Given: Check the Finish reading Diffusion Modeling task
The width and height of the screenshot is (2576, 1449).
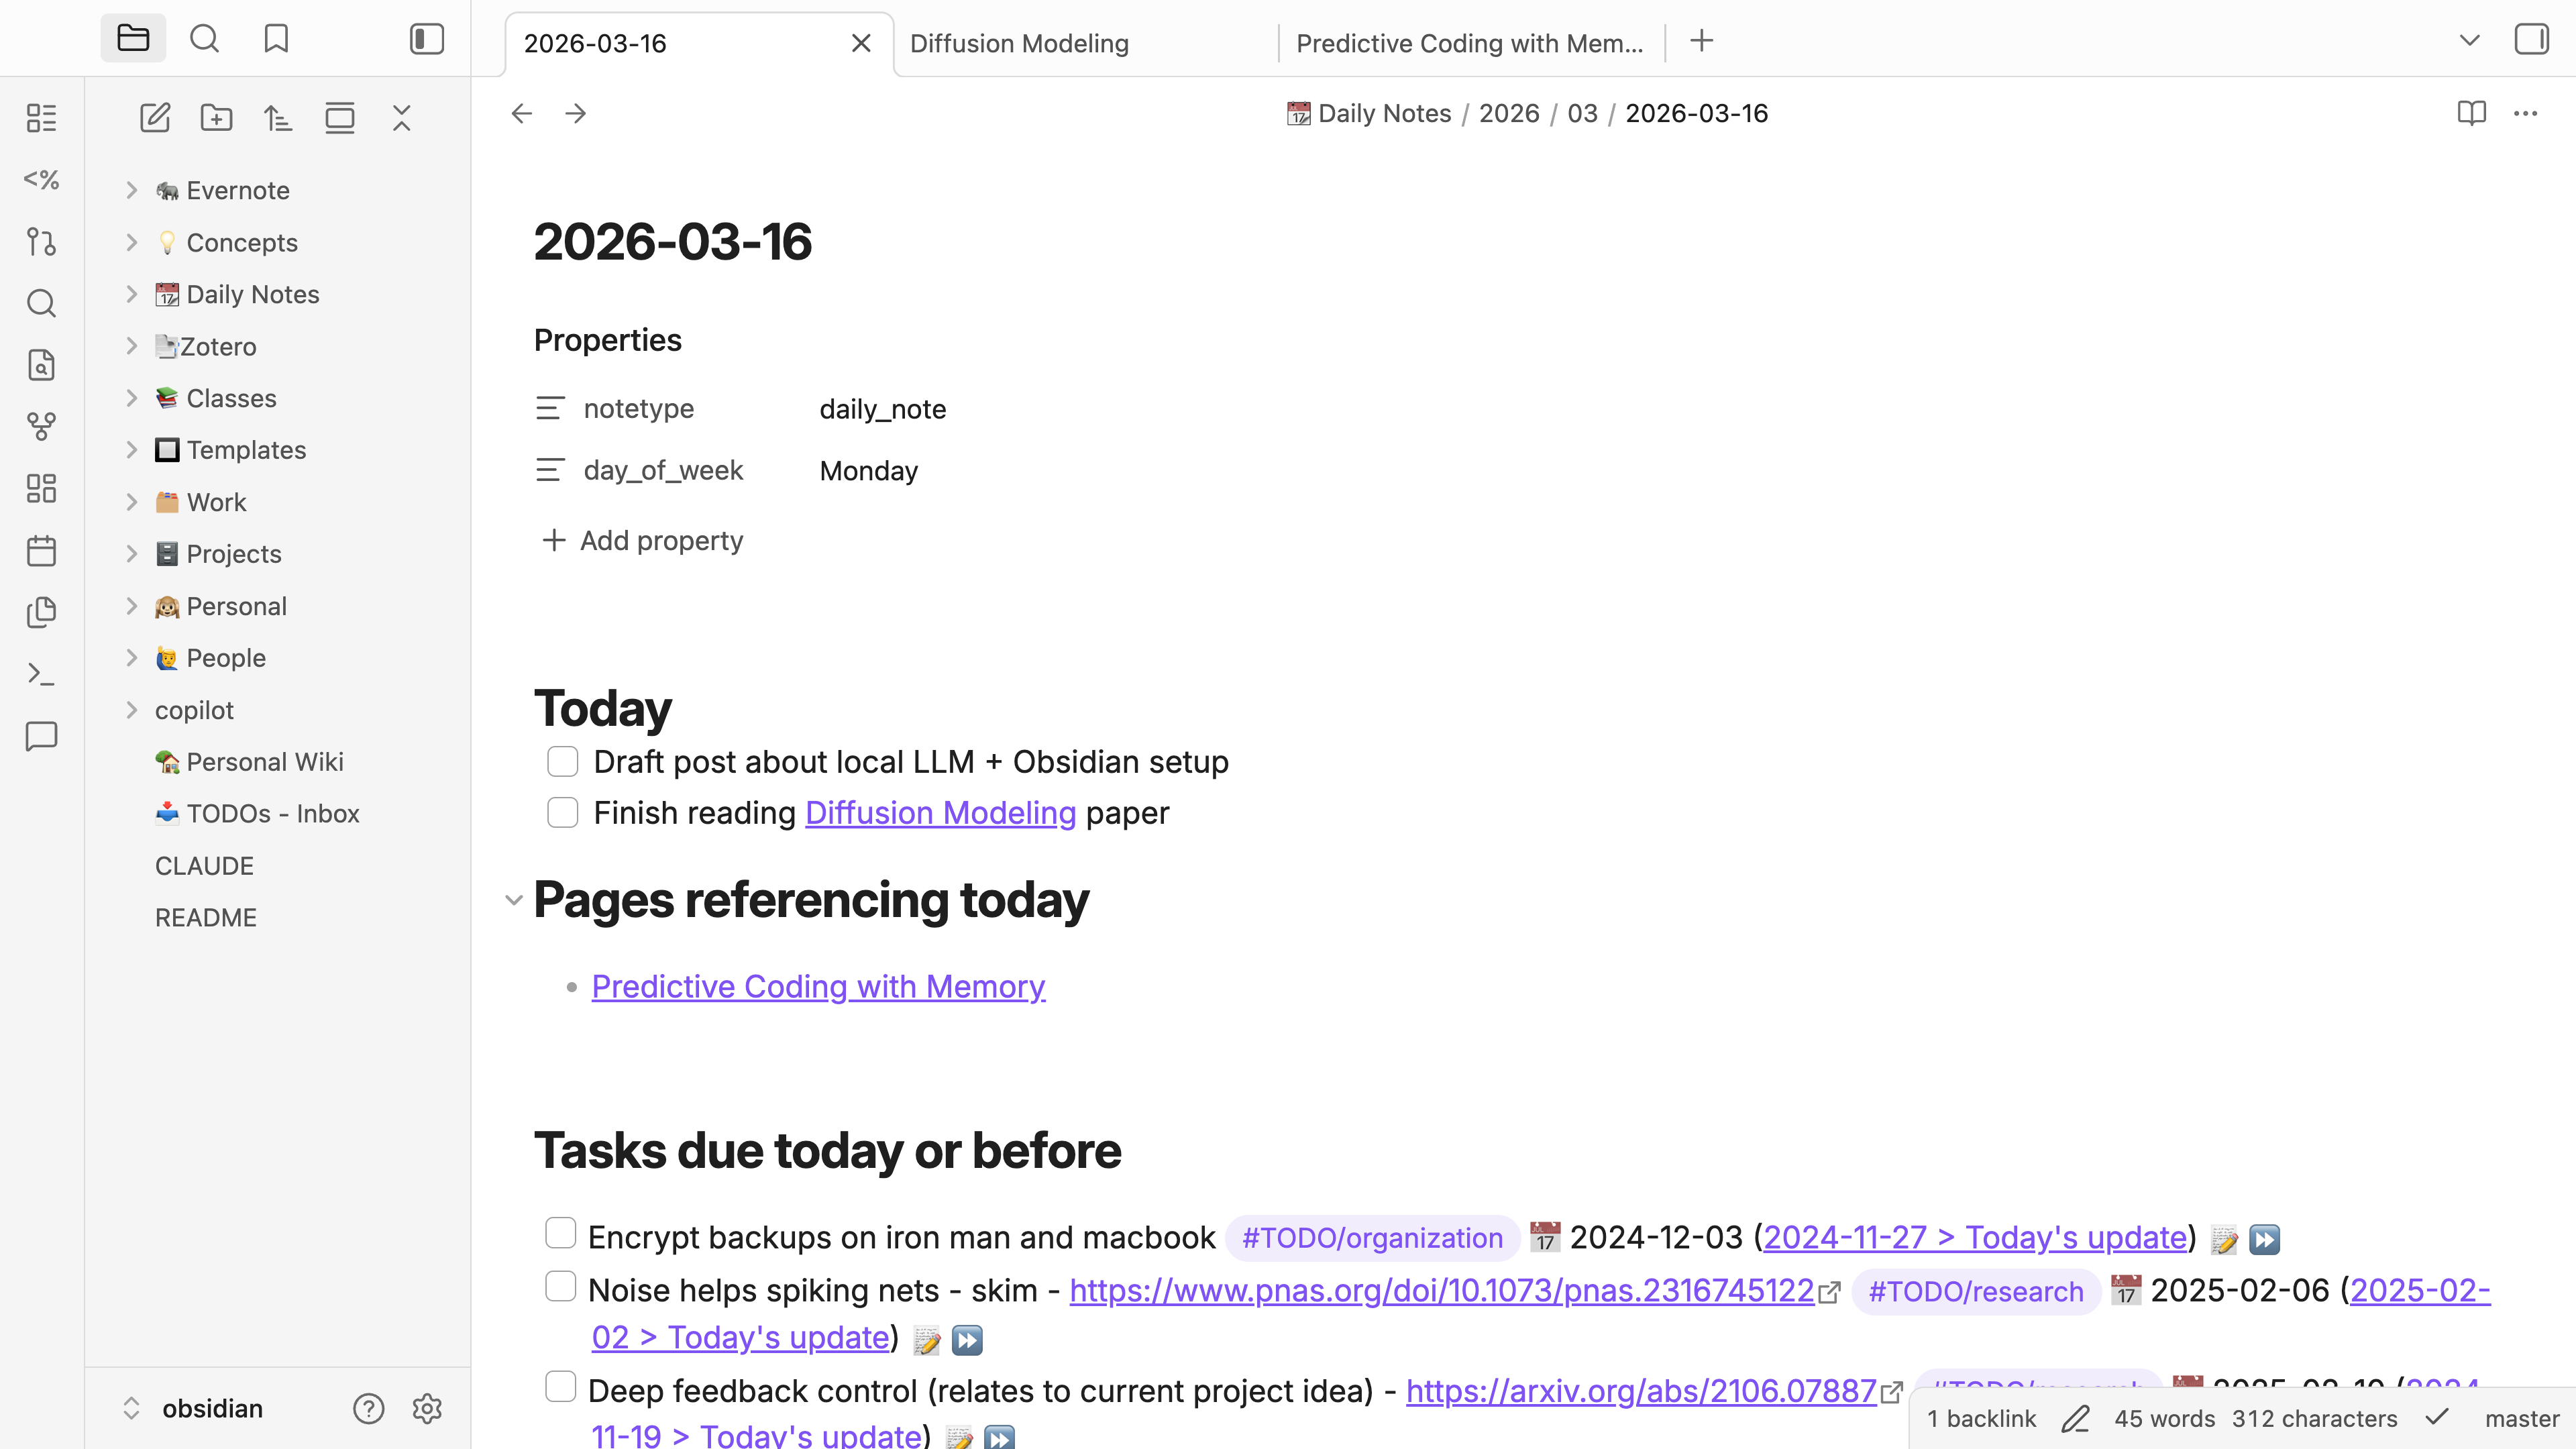Looking at the screenshot, I should click(x=563, y=812).
